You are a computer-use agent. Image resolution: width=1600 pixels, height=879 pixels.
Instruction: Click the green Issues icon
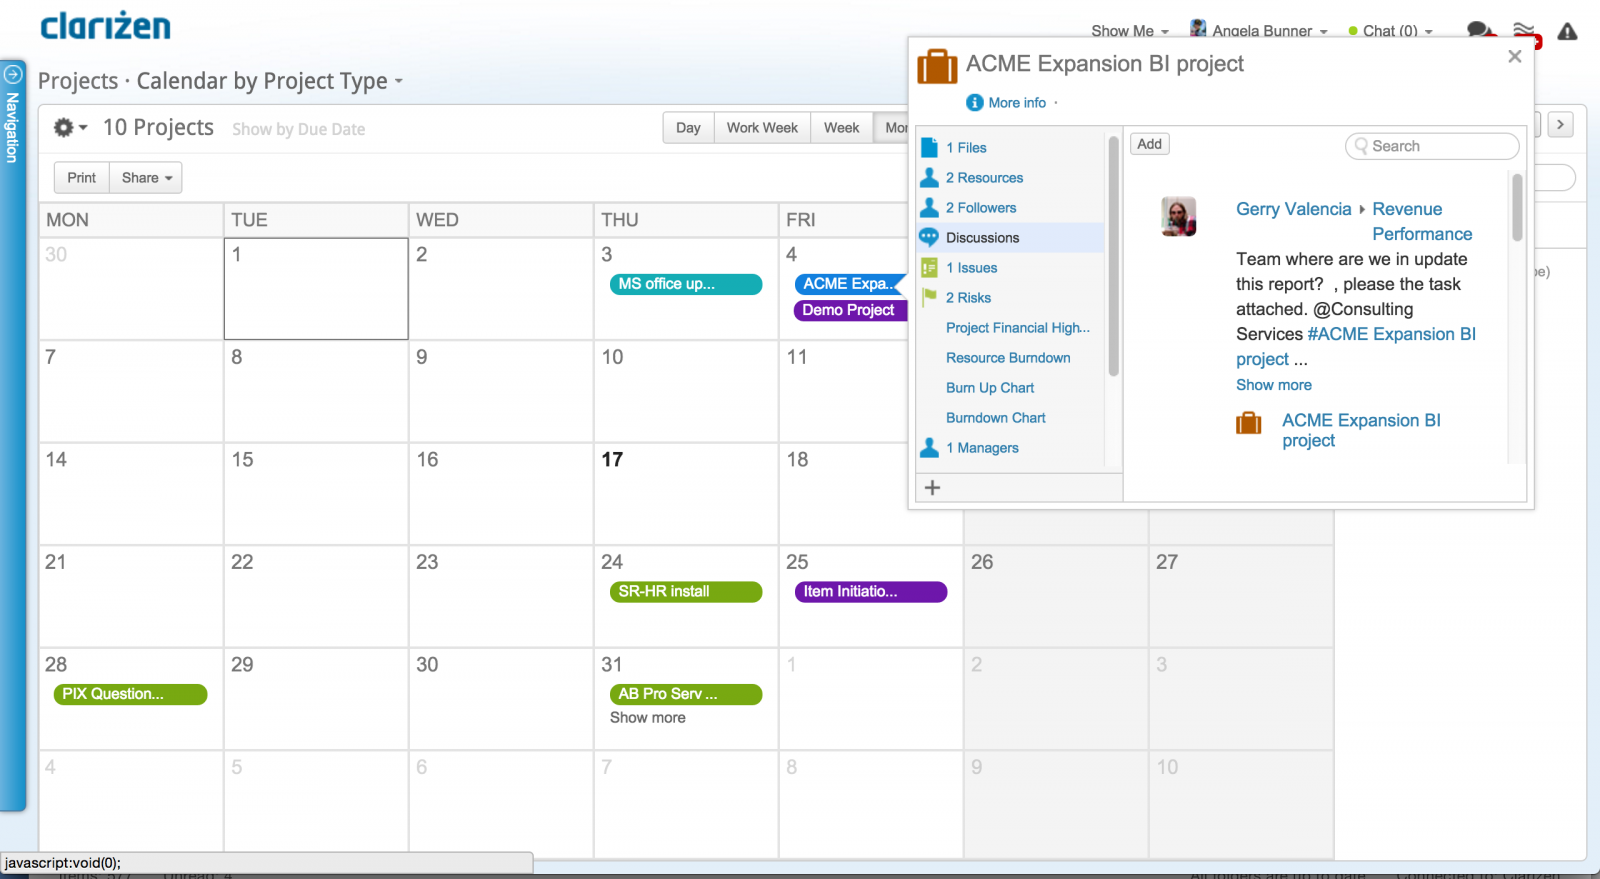click(929, 268)
